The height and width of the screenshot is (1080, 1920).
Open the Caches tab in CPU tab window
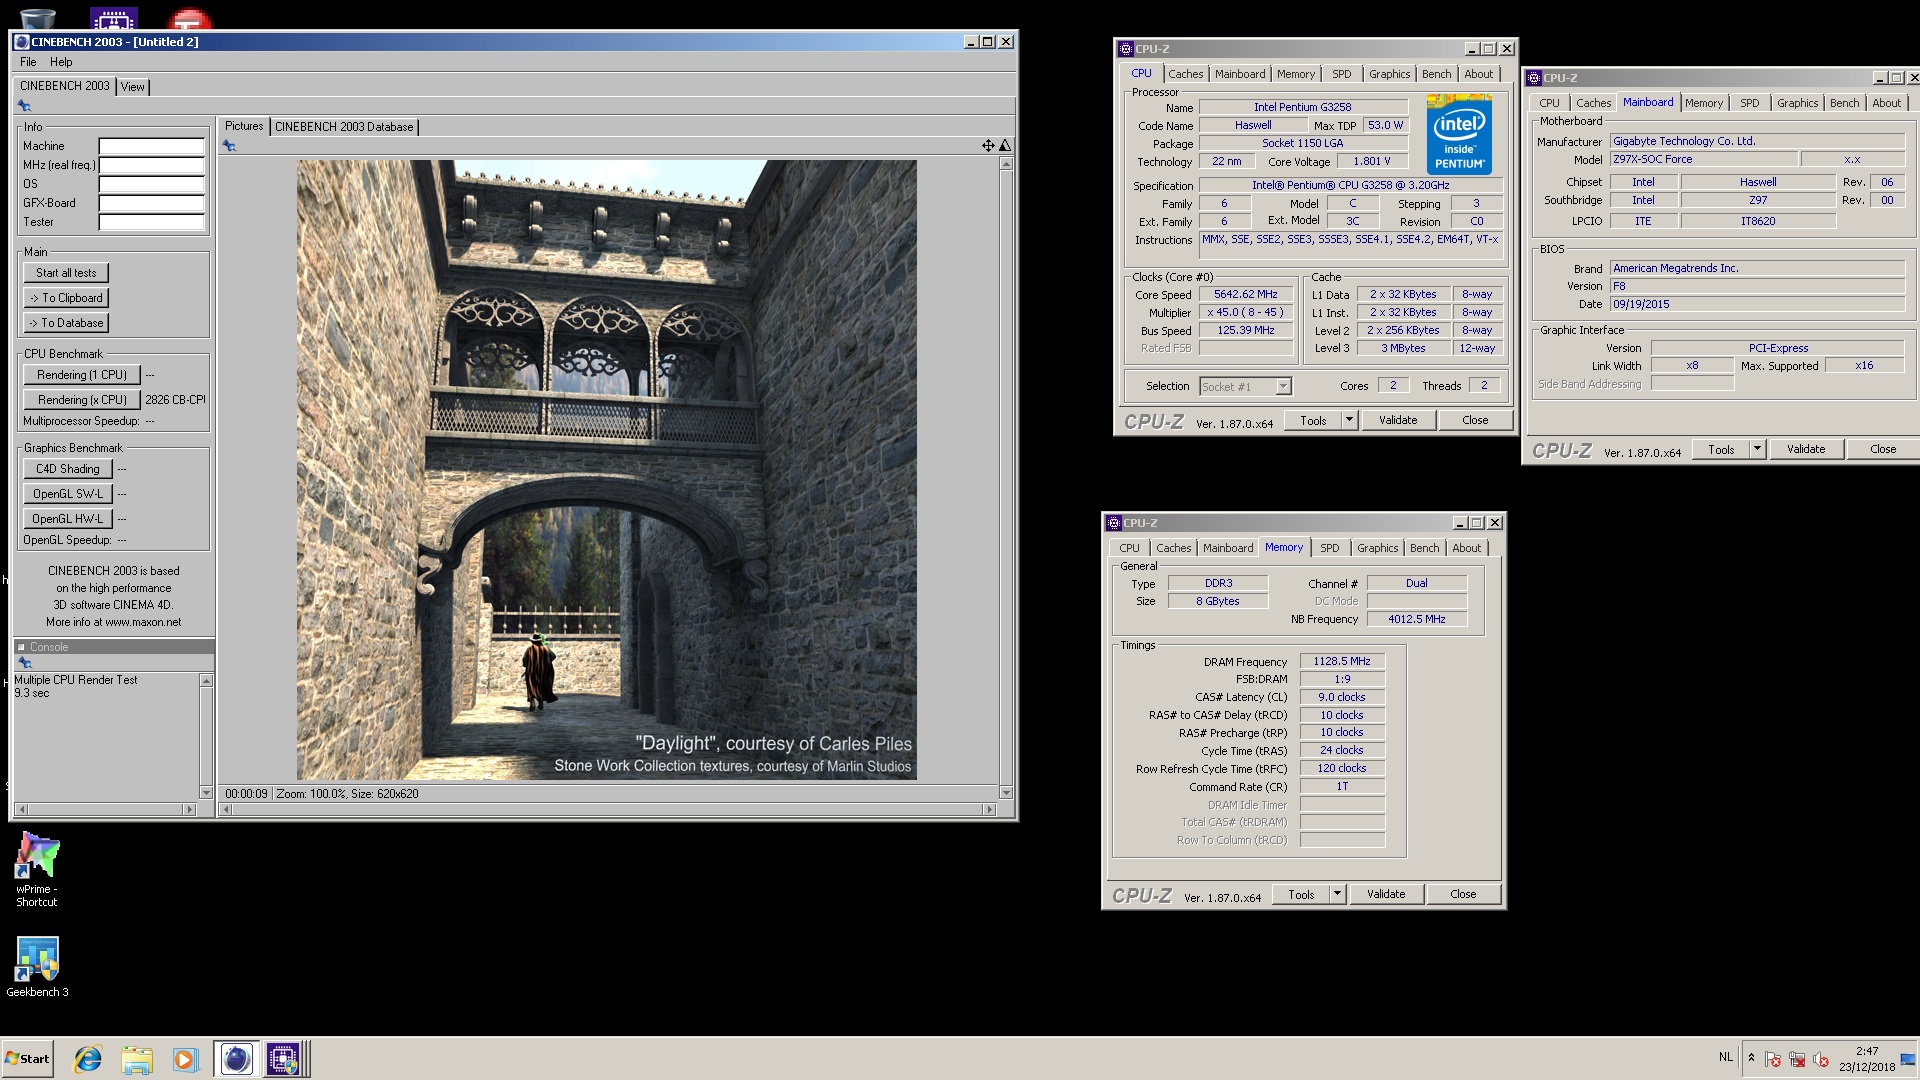[1185, 74]
